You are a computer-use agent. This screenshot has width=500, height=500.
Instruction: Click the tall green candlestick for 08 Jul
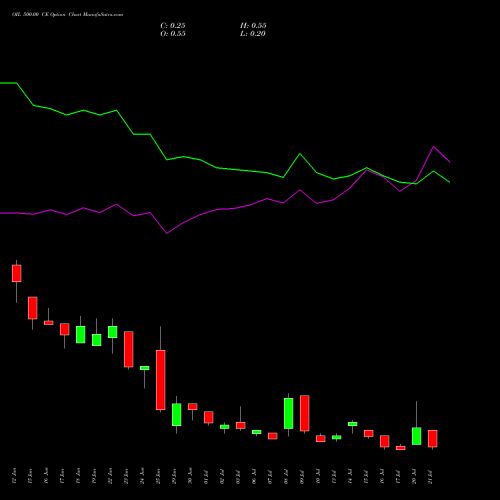tap(289, 413)
